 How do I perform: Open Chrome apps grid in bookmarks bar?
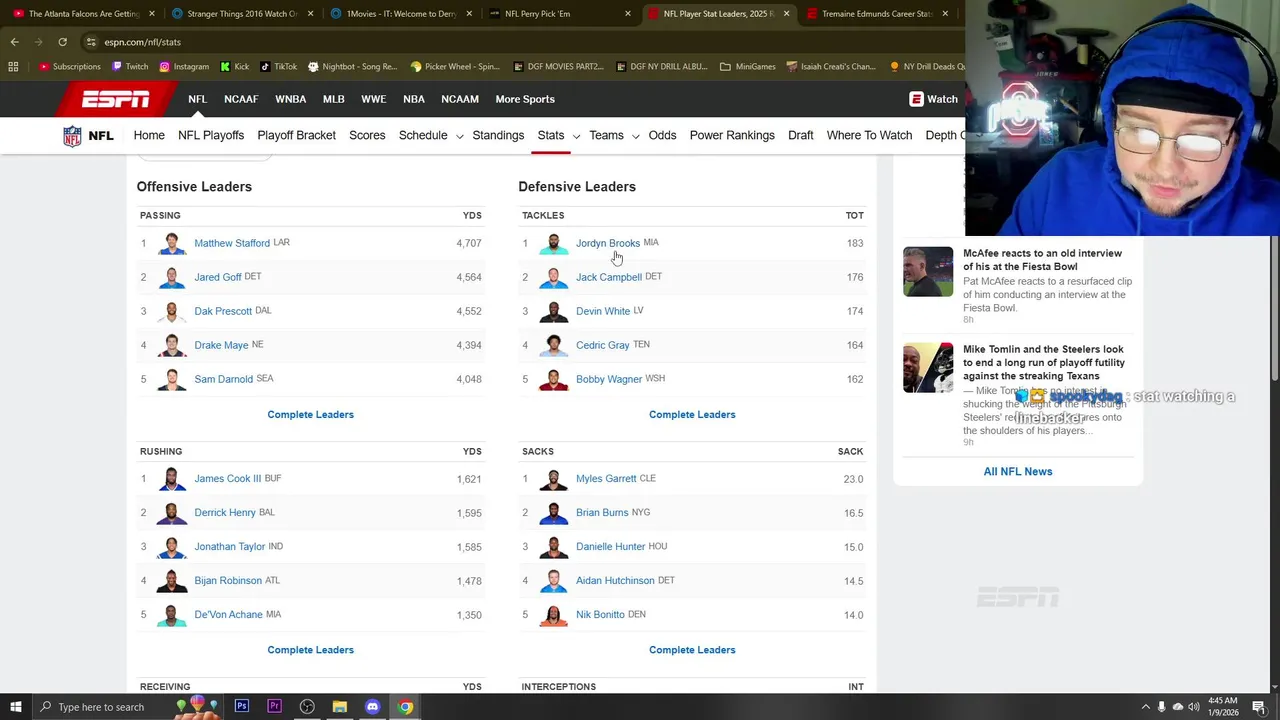13,67
